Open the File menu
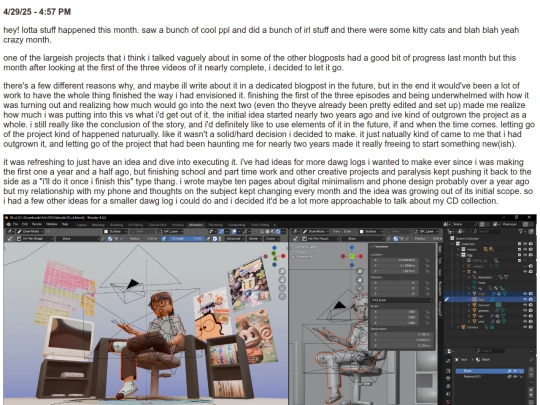The width and height of the screenshot is (540, 405). (x=15, y=225)
